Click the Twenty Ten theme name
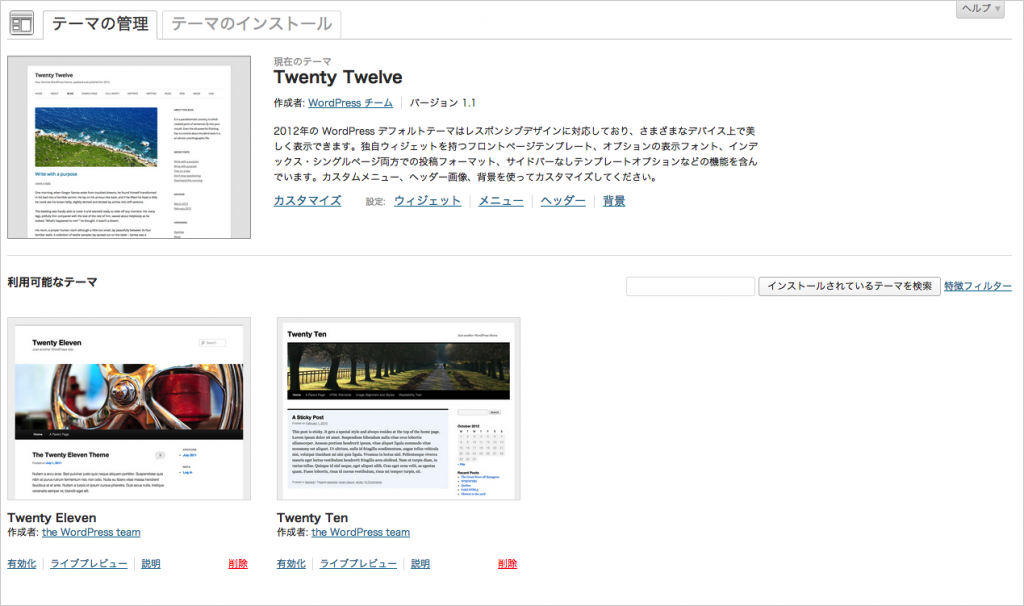This screenshot has height=606, width=1024. pos(312,517)
